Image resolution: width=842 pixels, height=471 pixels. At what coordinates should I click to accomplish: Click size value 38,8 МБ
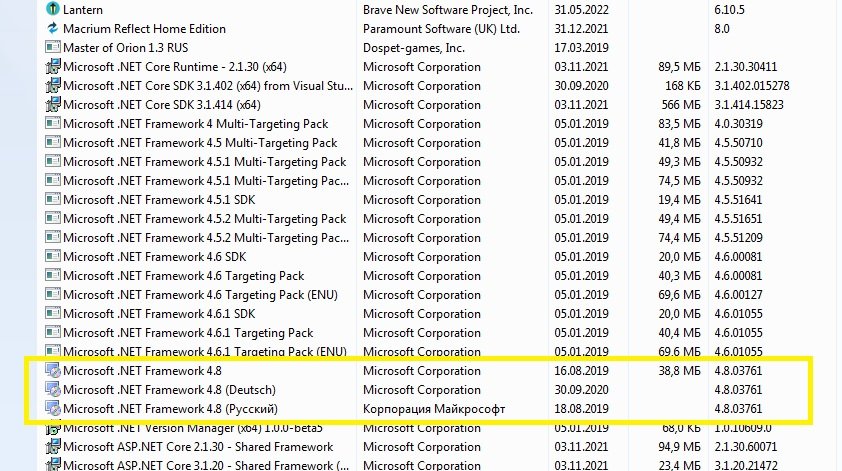click(x=679, y=371)
